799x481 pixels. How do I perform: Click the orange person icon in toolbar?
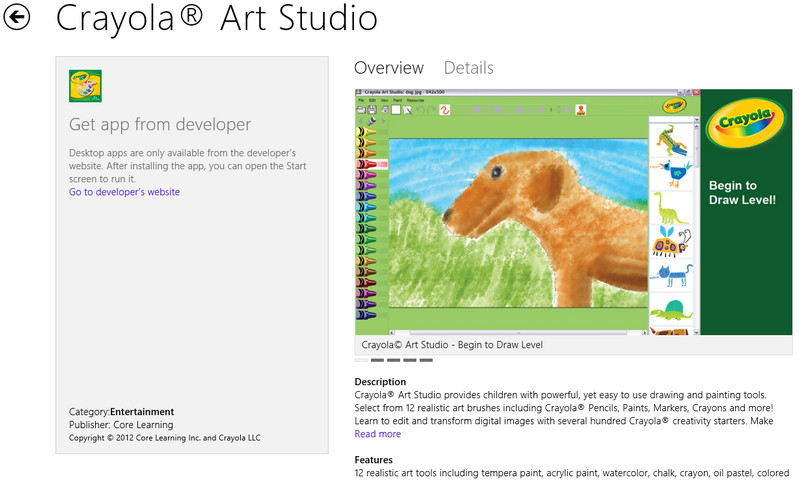[x=580, y=109]
